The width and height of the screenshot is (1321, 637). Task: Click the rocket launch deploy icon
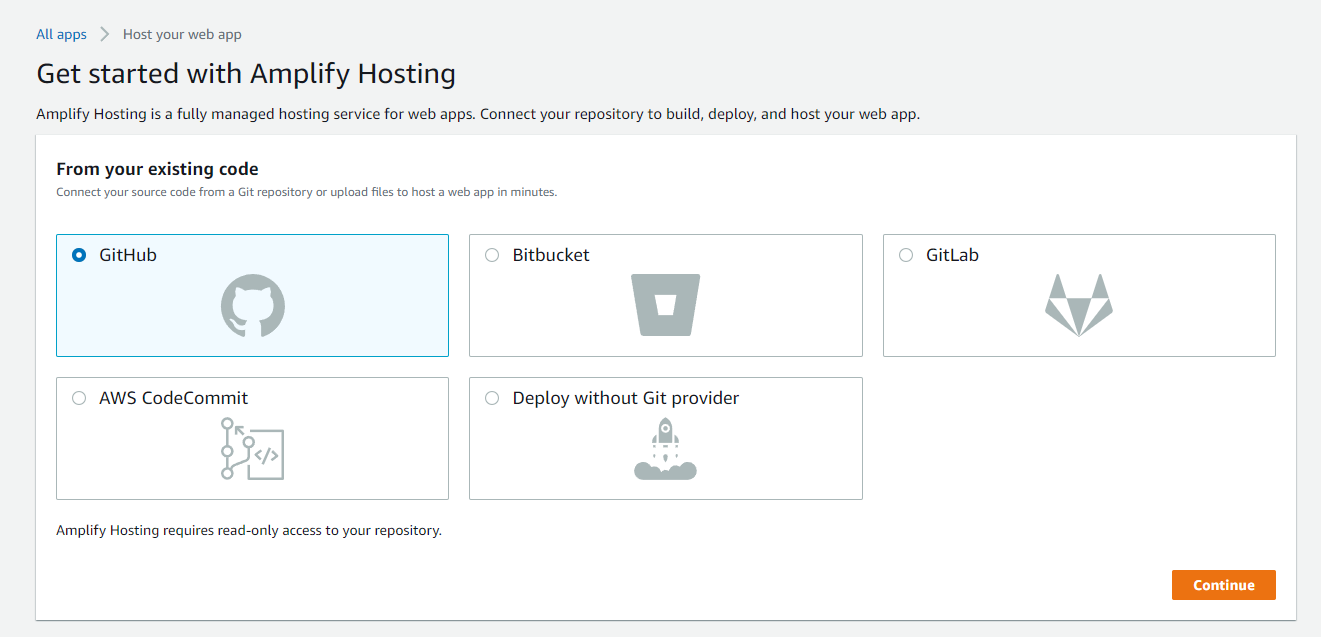tap(665, 448)
